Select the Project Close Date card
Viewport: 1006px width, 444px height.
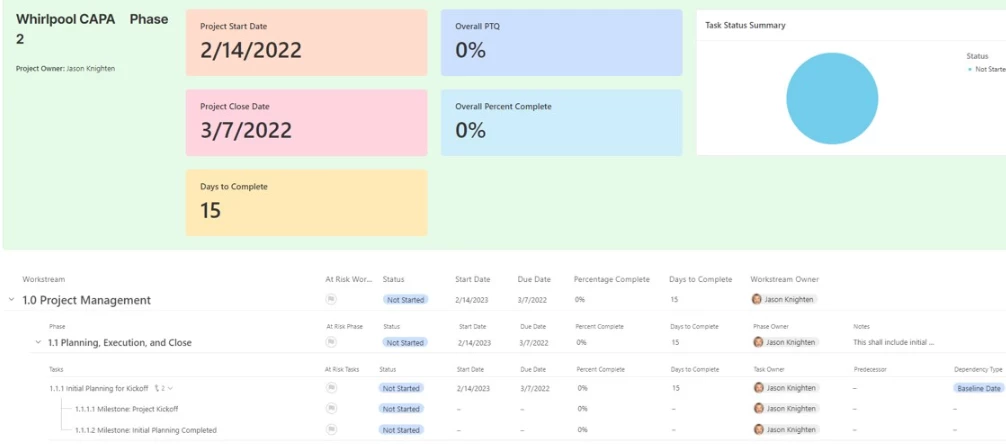pos(307,123)
